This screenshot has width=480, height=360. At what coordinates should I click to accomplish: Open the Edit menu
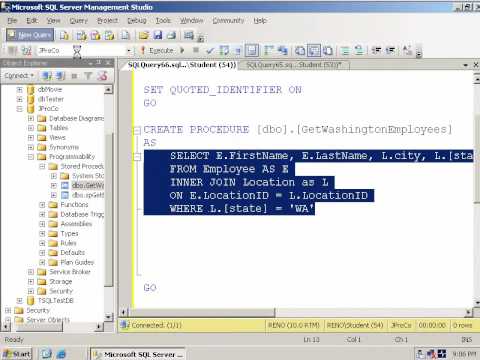pyautogui.click(x=32, y=21)
